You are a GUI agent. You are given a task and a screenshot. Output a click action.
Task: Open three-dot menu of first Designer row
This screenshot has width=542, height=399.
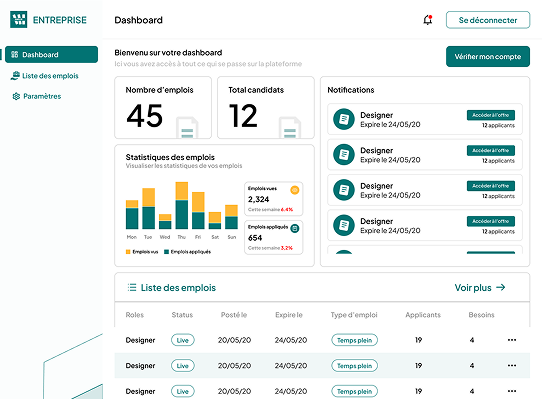[512, 340]
